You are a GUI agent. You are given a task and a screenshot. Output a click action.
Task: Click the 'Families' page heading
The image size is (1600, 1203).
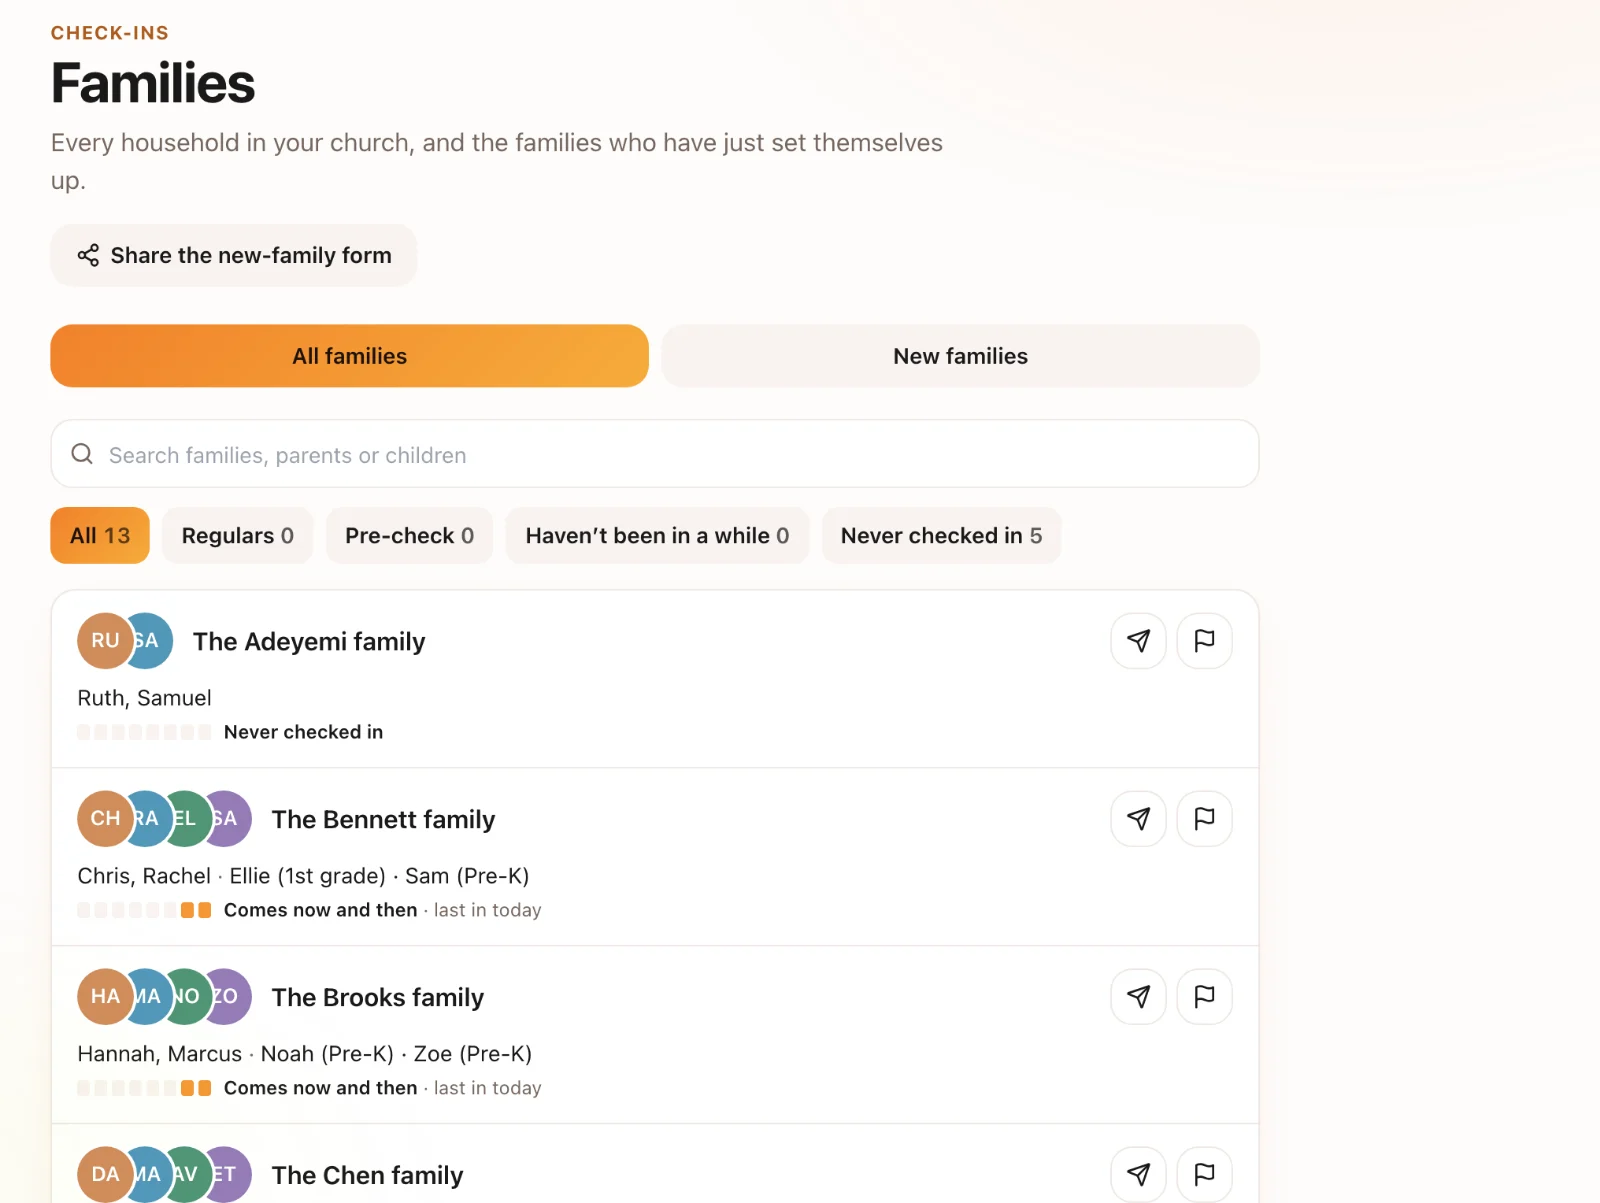point(153,83)
